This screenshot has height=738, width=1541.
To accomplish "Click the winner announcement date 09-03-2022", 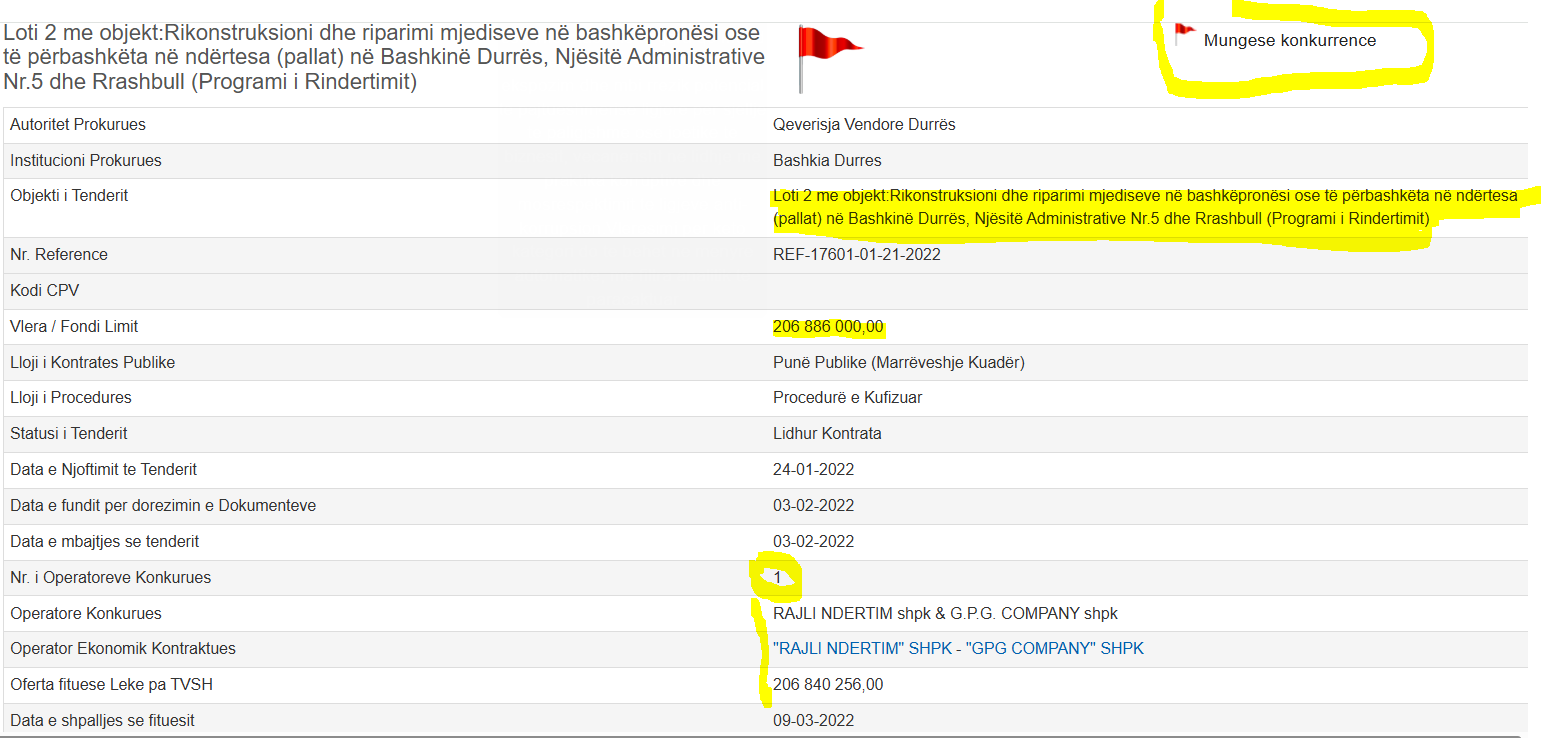I will click(x=813, y=720).
